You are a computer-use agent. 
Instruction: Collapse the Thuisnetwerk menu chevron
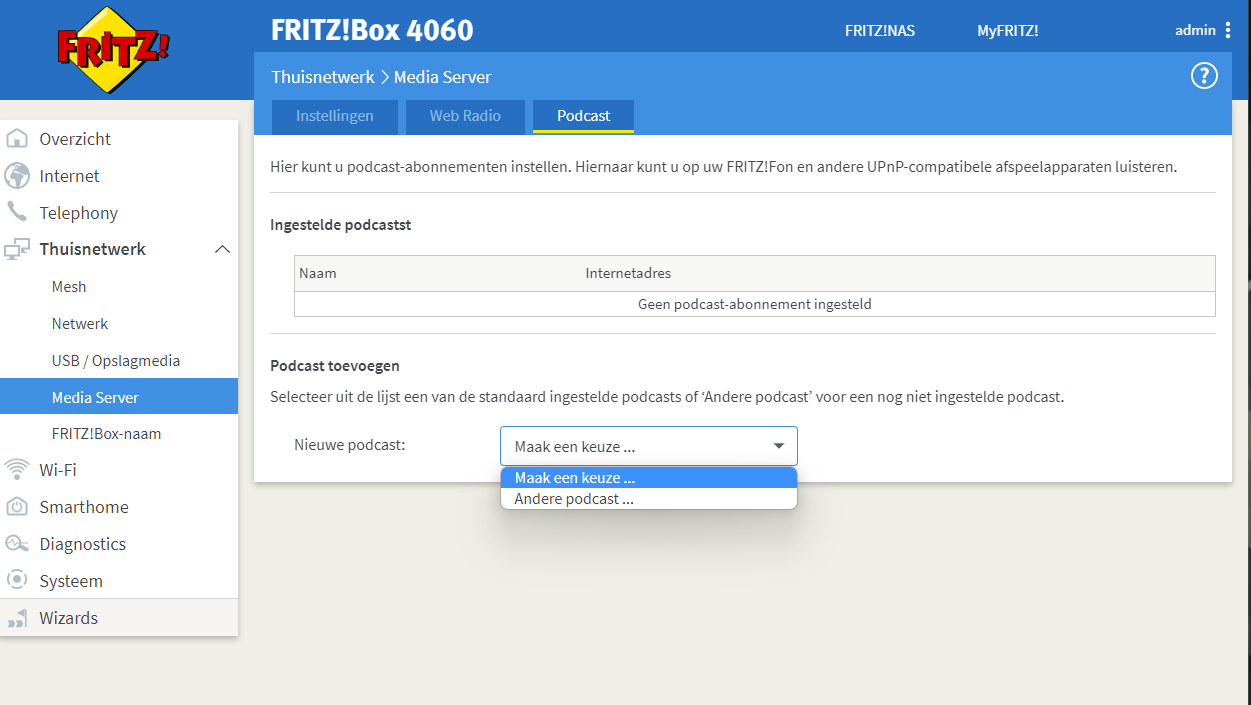coord(222,249)
